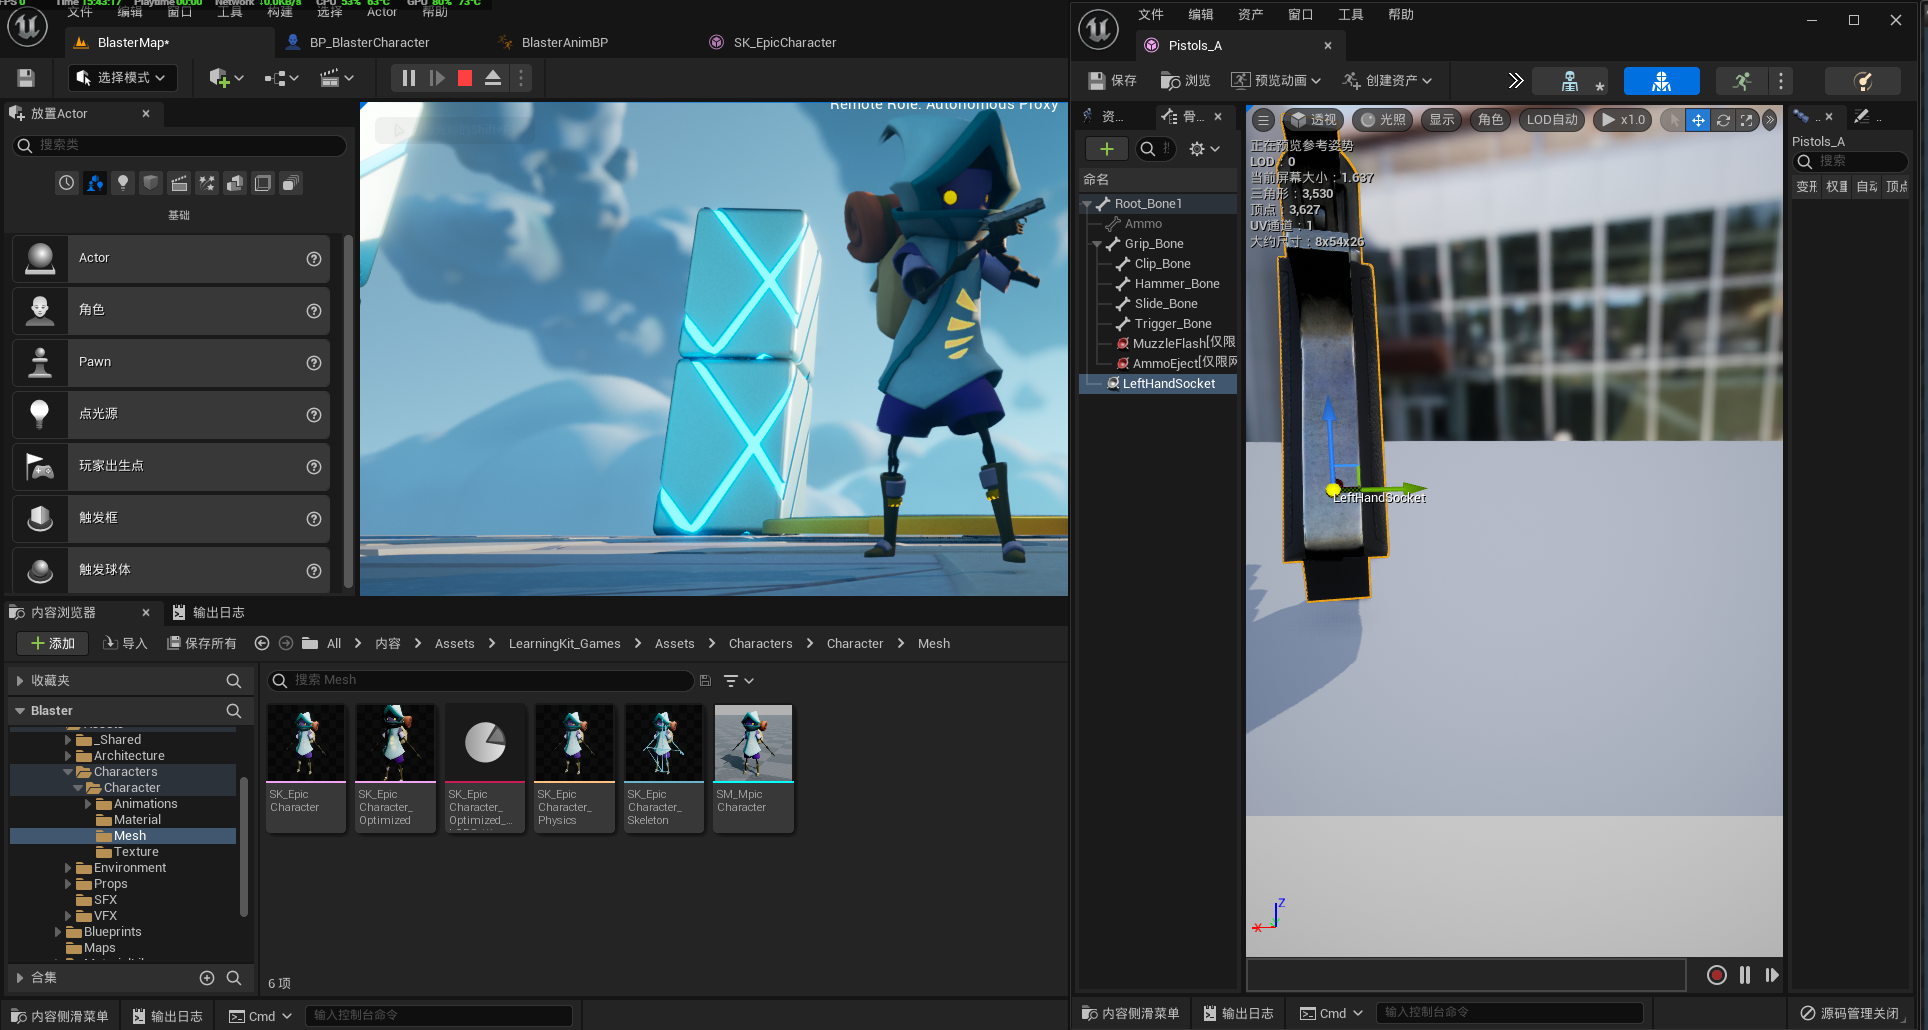Screen dimensions: 1928x1030
Task: Switch to Animation mode running figure icon
Action: click(x=1741, y=81)
